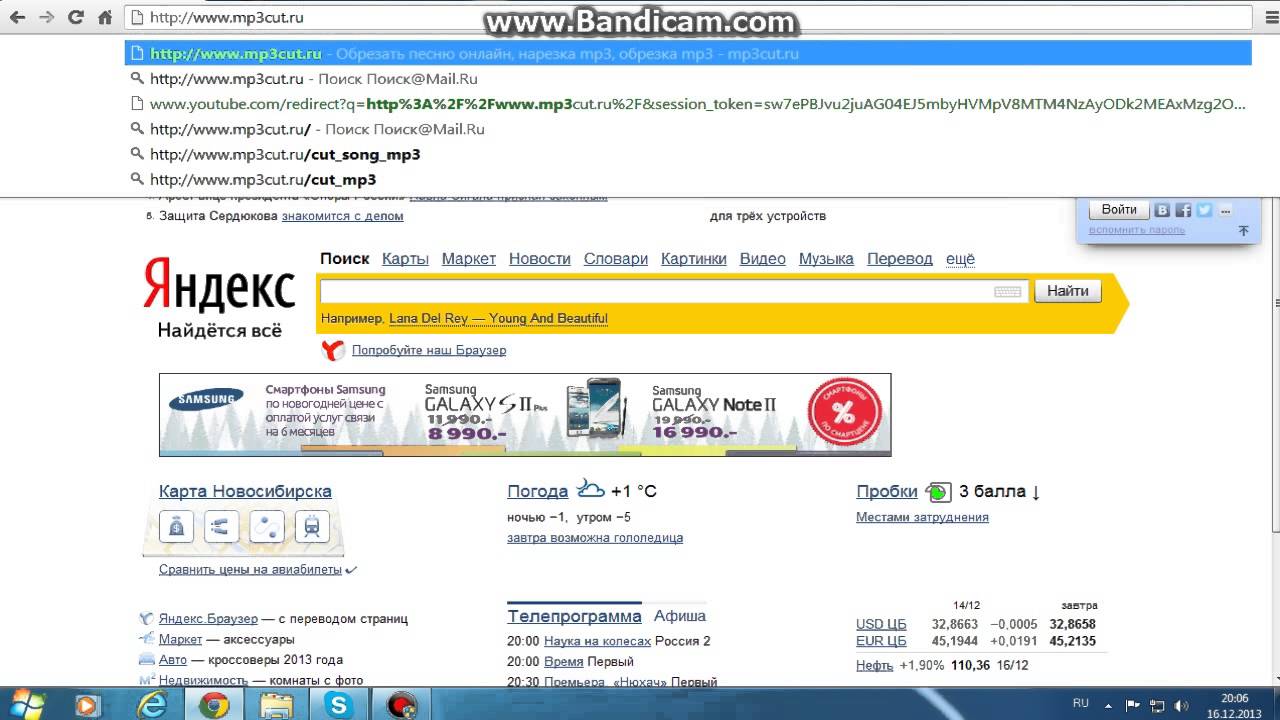Expand the 'ещё' services list
Viewport: 1280px width, 720px height.
coord(960,259)
